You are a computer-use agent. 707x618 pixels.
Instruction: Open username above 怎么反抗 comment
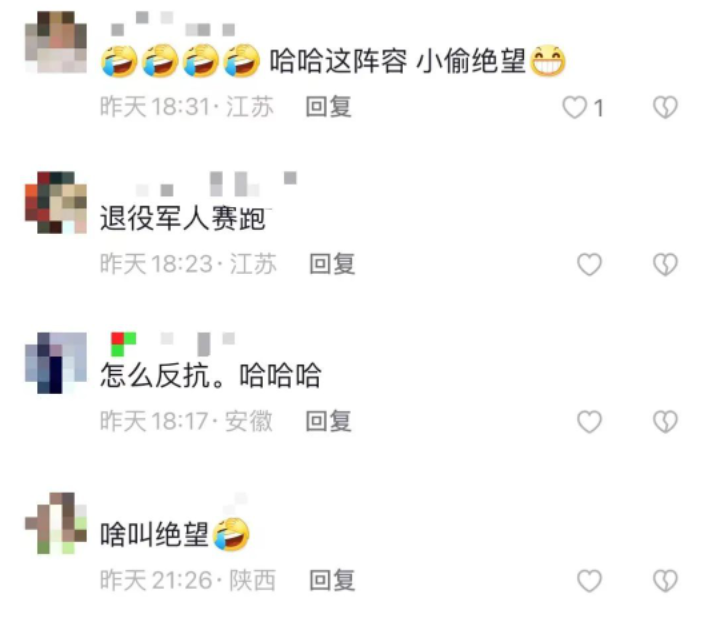tap(173, 344)
